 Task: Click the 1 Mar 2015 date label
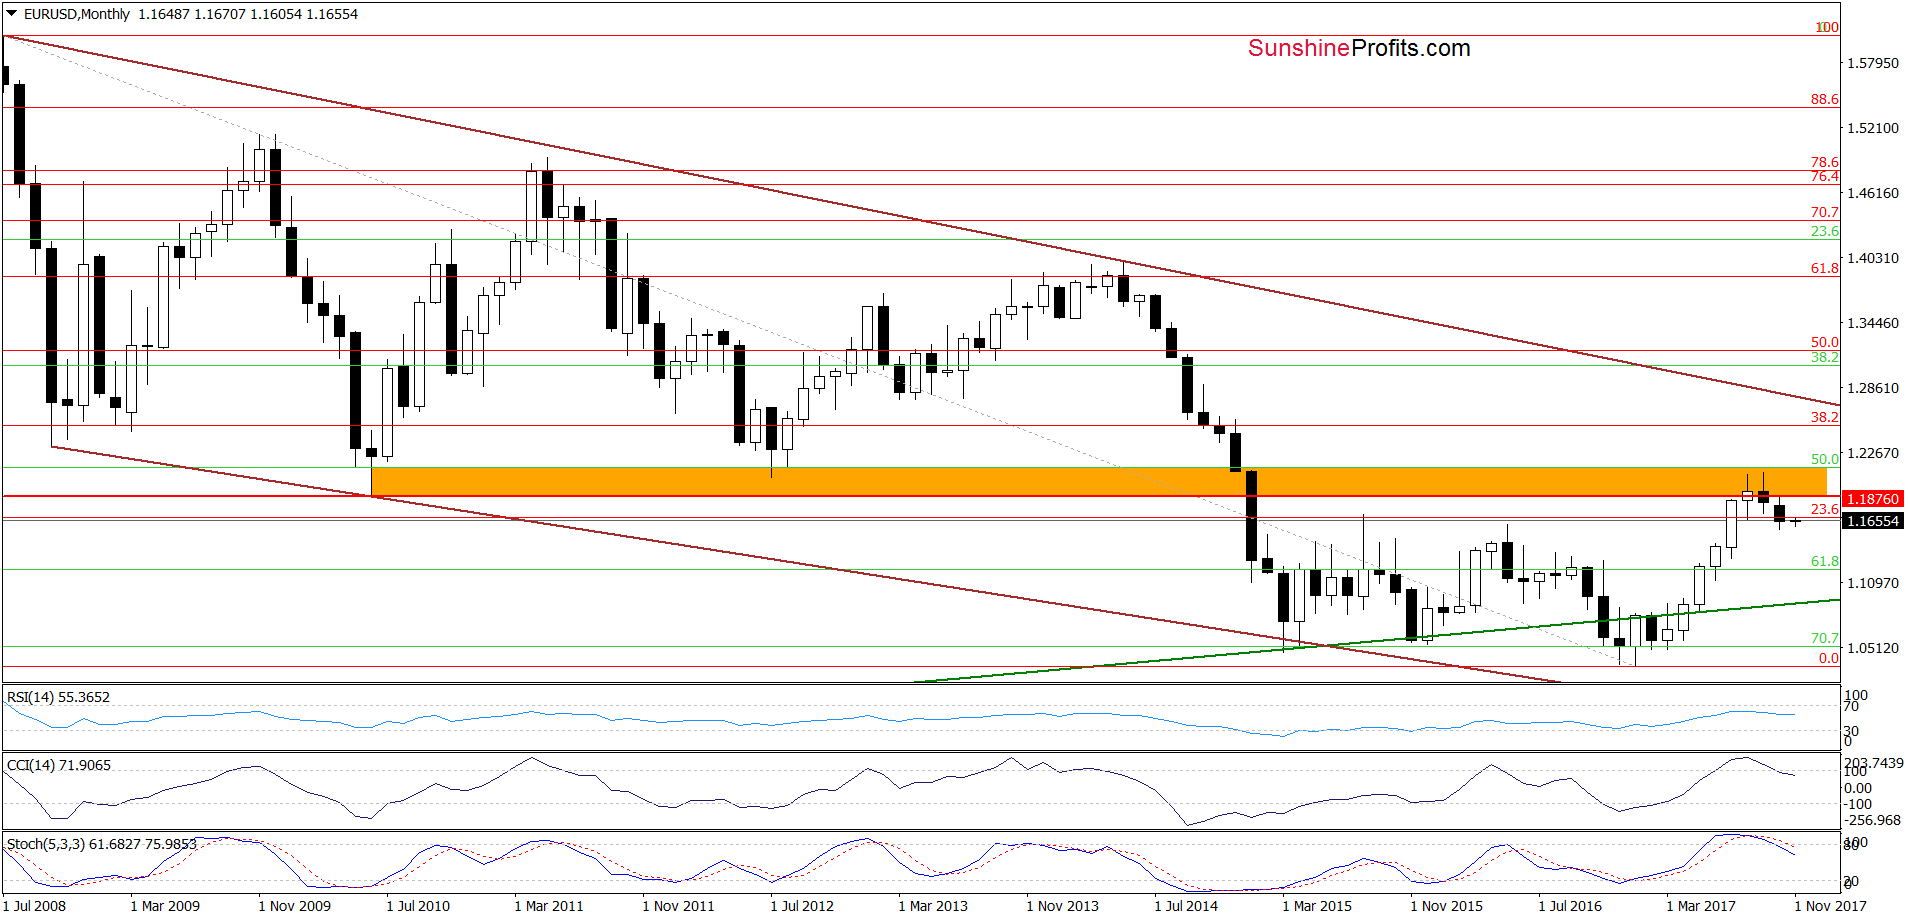click(1317, 906)
